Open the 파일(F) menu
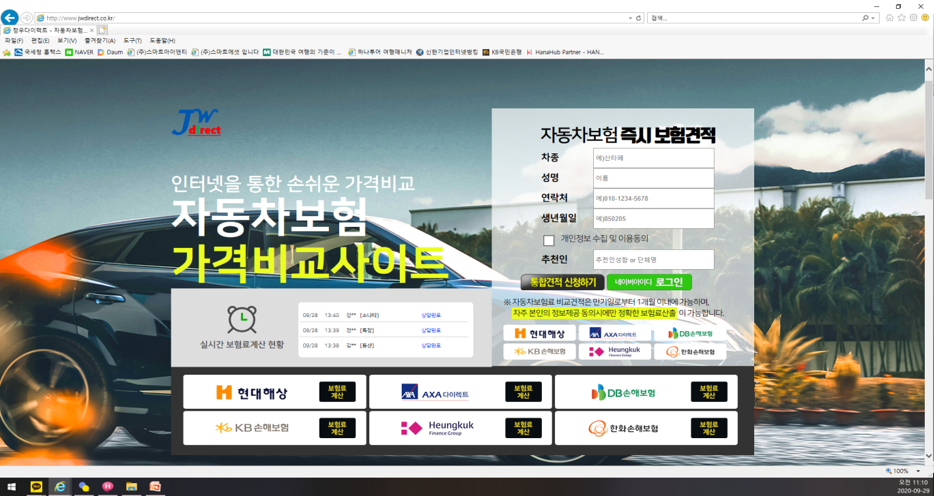Image resolution: width=934 pixels, height=496 pixels. pos(14,40)
